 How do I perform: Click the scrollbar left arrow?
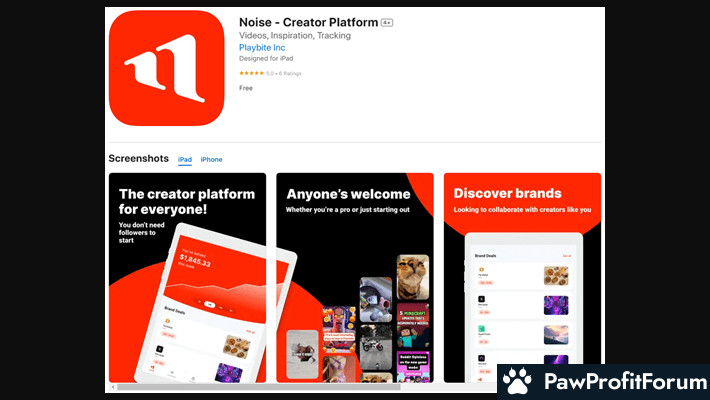[x=113, y=387]
